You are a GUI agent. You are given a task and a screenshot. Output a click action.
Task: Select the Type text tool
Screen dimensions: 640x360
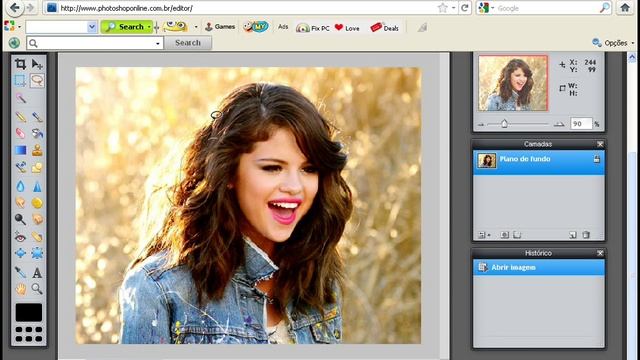pos(37,272)
